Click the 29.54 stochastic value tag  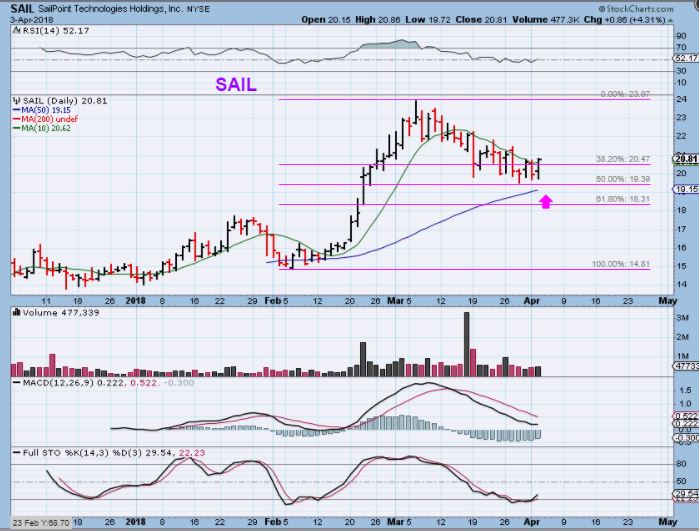pyautogui.click(x=686, y=494)
